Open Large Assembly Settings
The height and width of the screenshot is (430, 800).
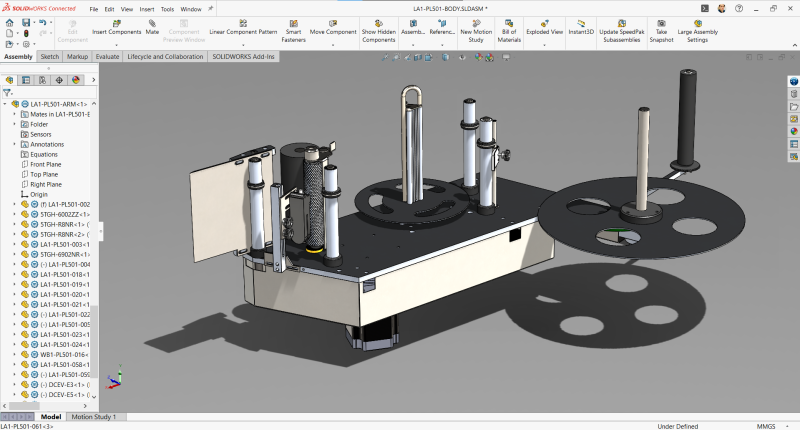point(698,25)
